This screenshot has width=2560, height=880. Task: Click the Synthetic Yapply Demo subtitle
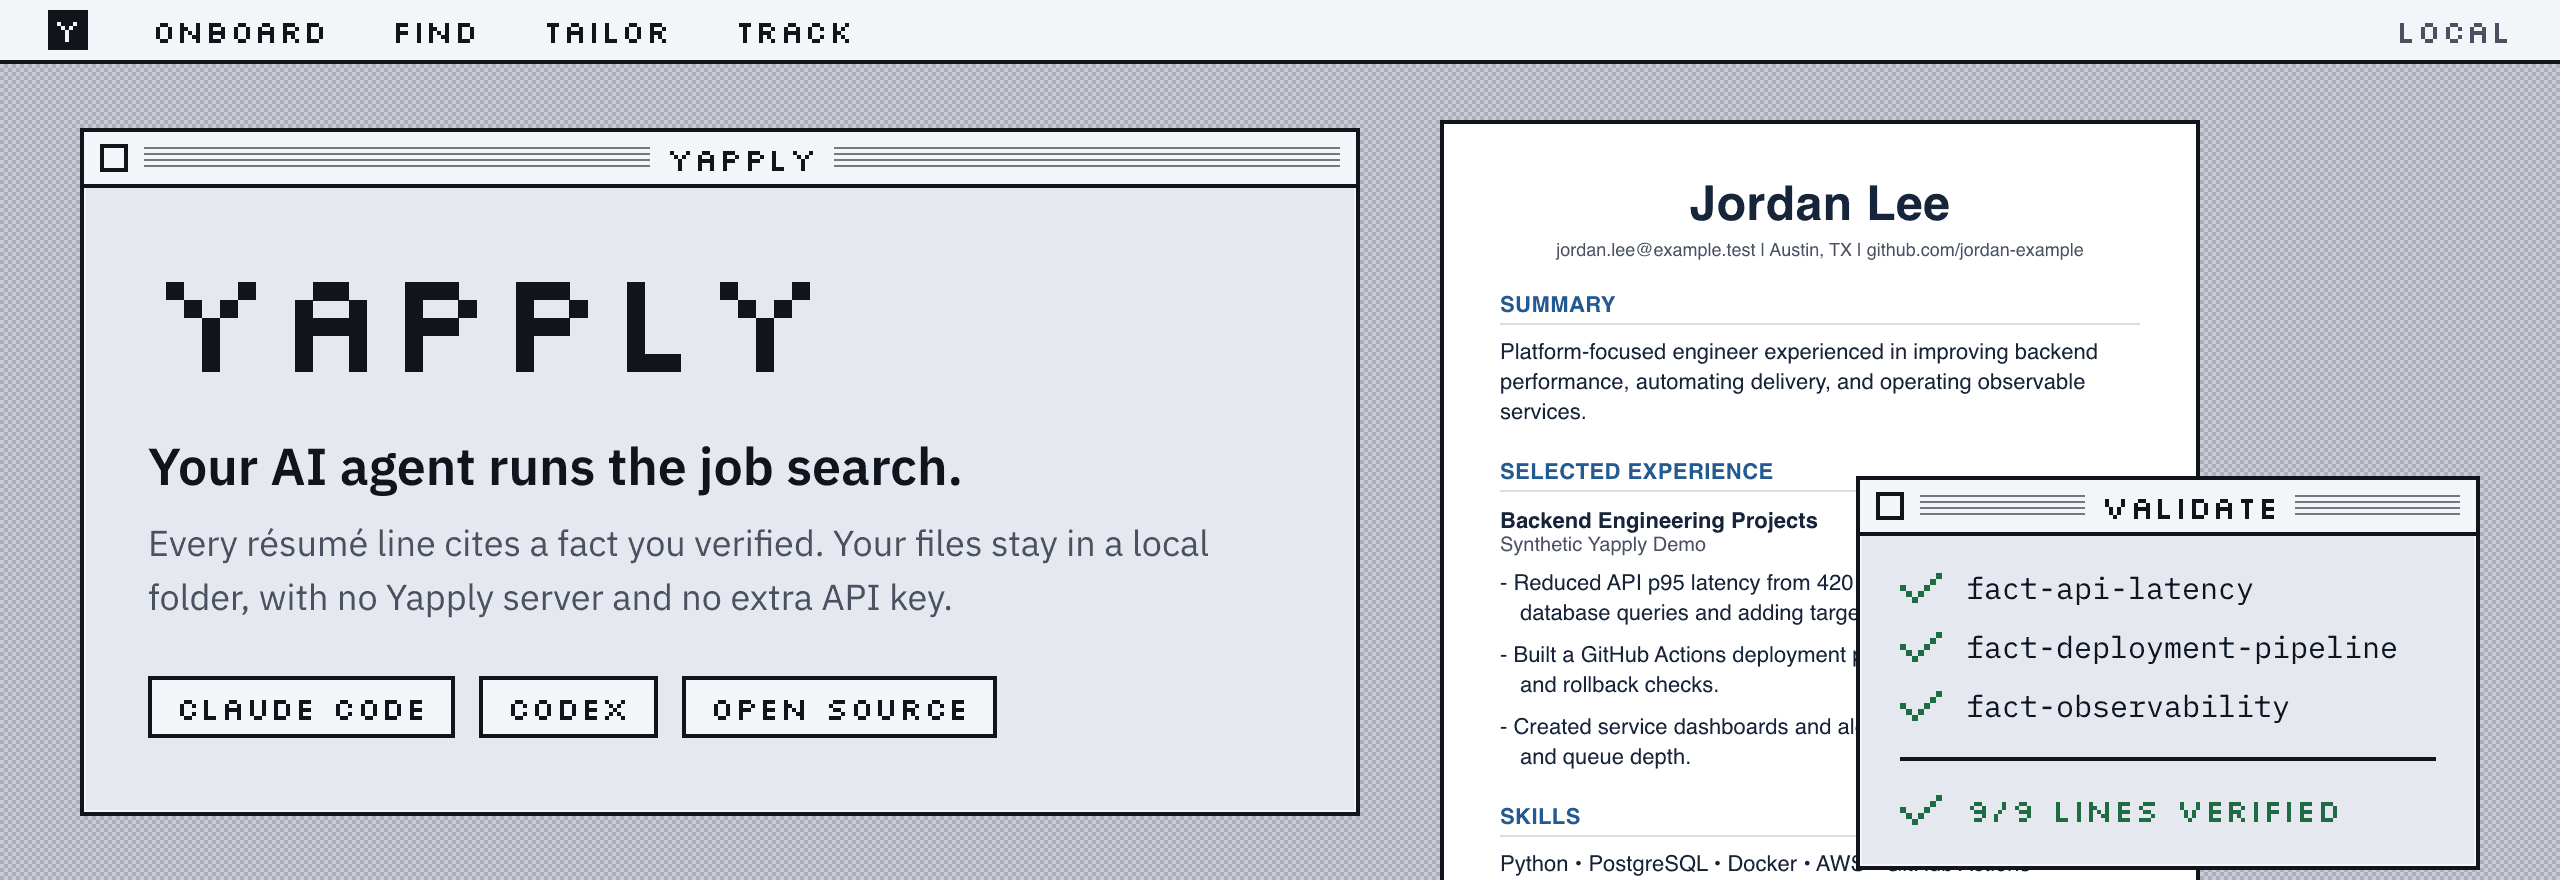point(1602,544)
